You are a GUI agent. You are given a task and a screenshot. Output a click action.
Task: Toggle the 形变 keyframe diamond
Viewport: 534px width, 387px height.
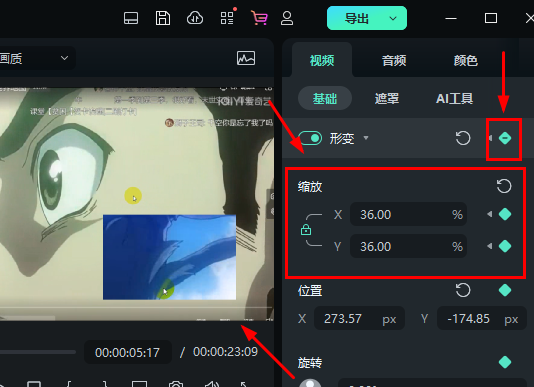tap(505, 138)
